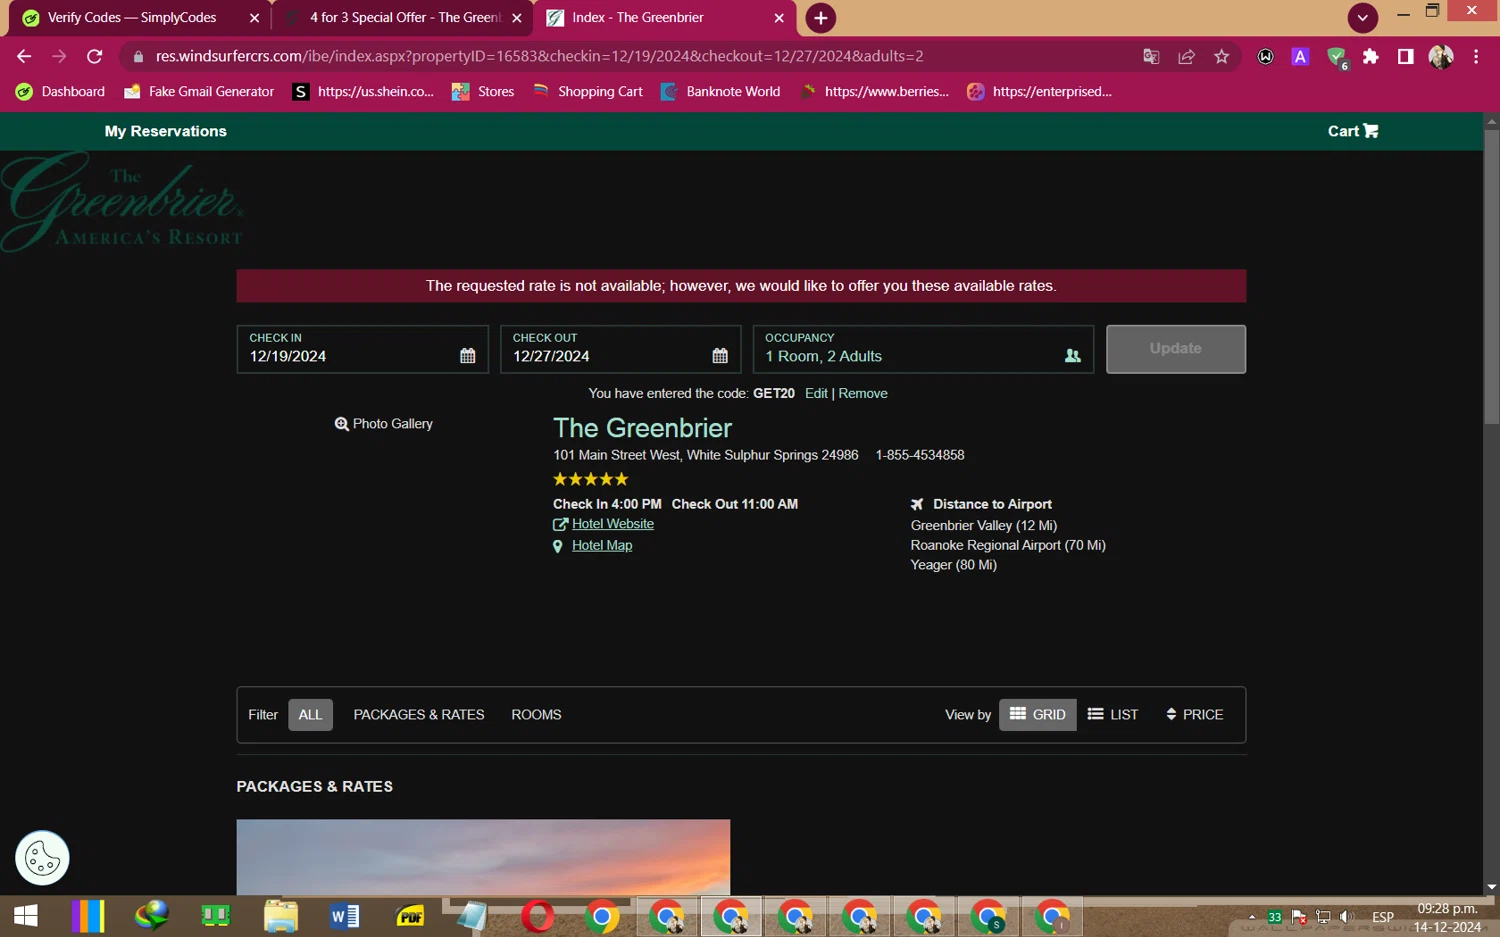Open the Hotel Map link
This screenshot has height=937, width=1500.
pyautogui.click(x=602, y=546)
